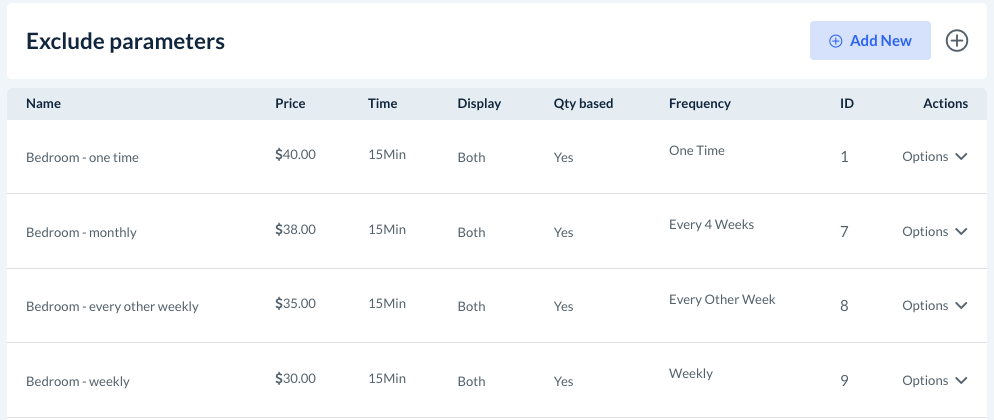Select the Bedroom - monthly row name

click(x=81, y=233)
